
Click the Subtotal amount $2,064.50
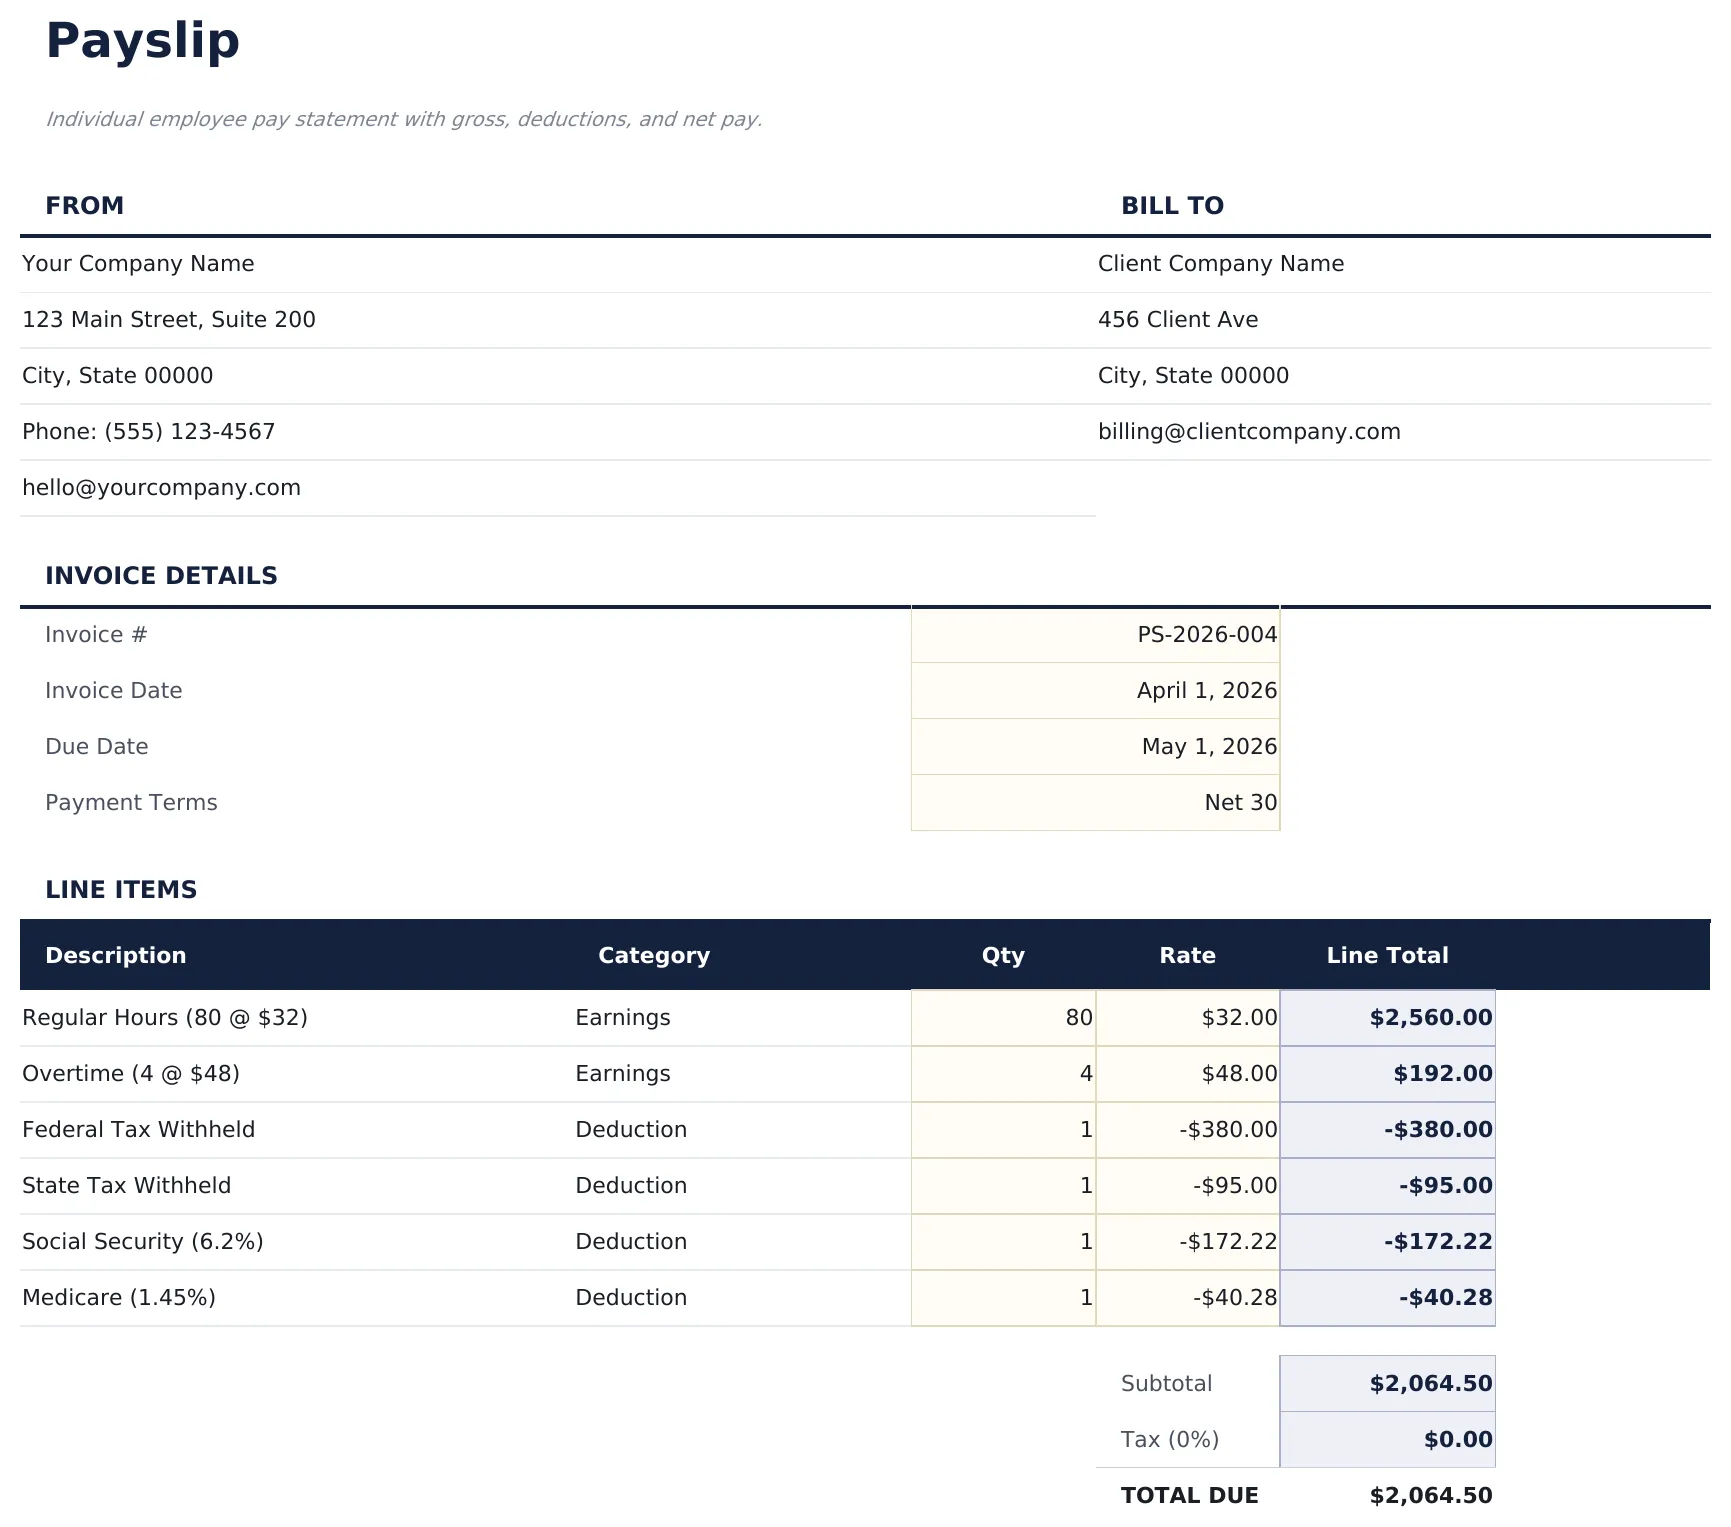(1429, 1383)
